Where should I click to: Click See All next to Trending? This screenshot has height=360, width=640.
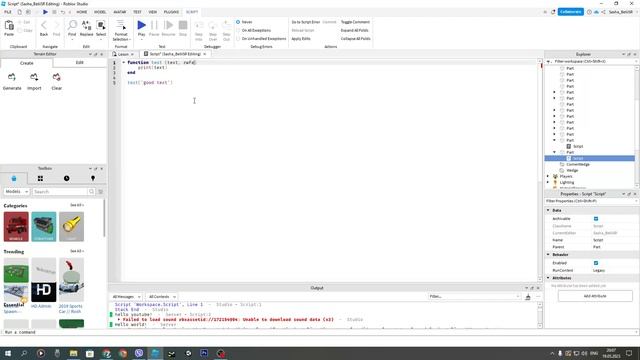point(76,251)
